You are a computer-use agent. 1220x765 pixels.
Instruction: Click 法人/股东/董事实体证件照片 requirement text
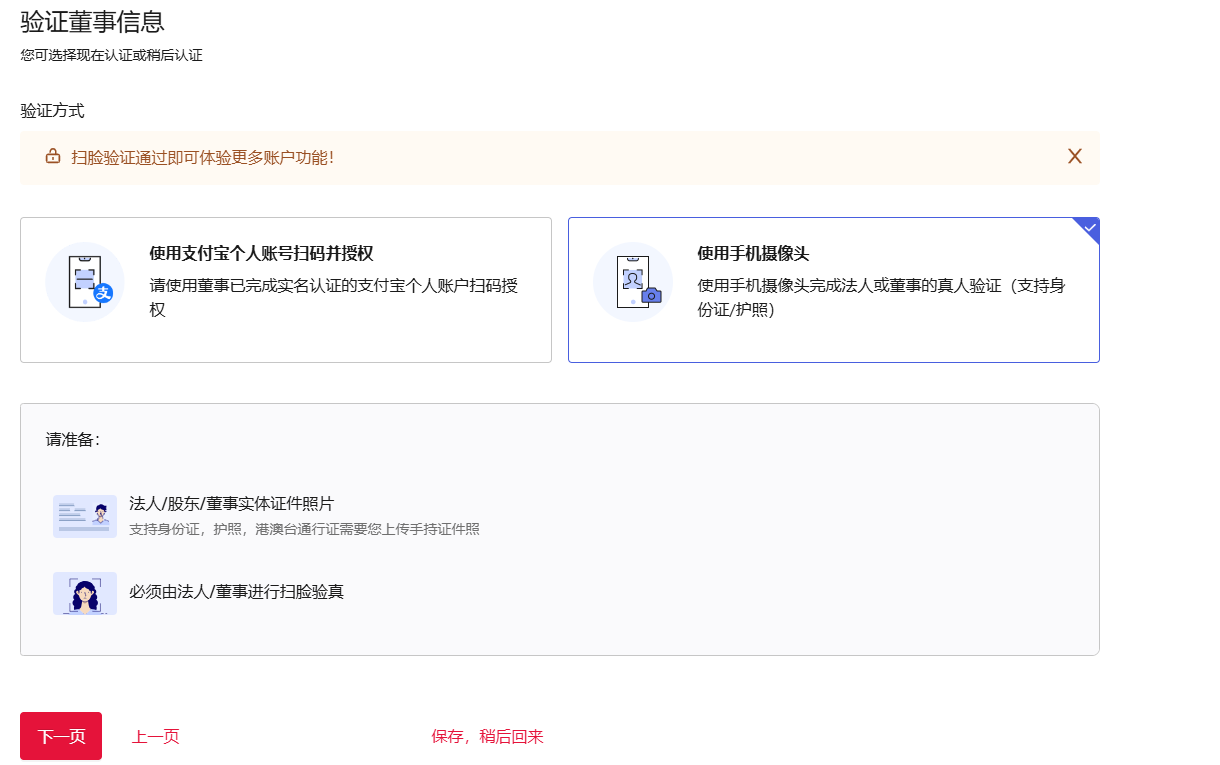pyautogui.click(x=231, y=504)
